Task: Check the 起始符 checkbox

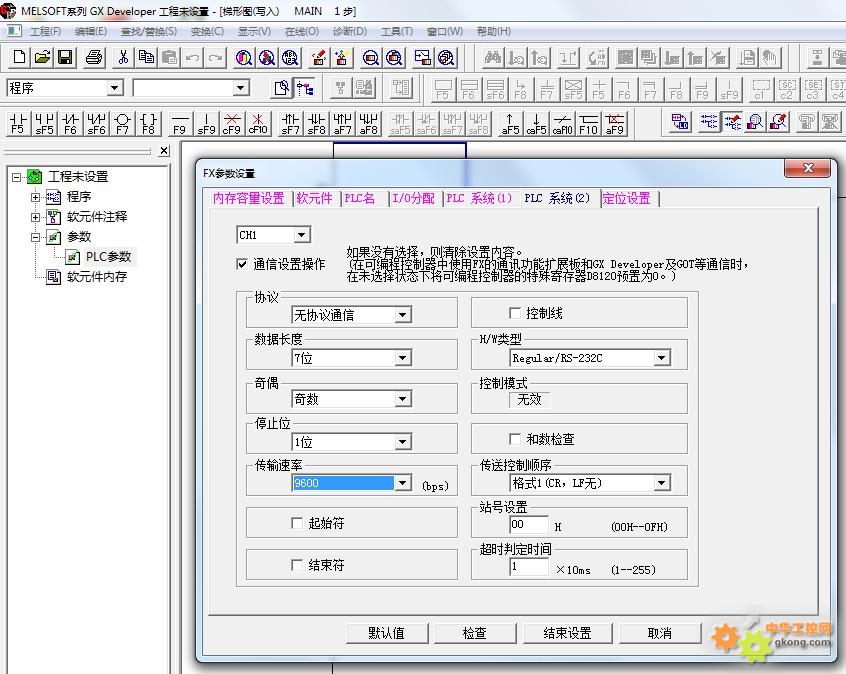Action: click(x=296, y=522)
